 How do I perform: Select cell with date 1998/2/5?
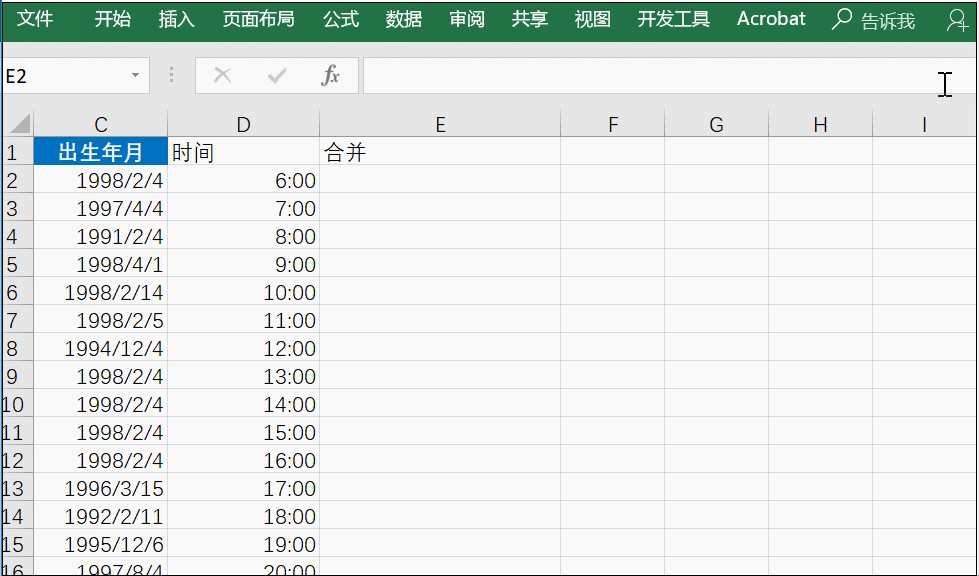[101, 320]
